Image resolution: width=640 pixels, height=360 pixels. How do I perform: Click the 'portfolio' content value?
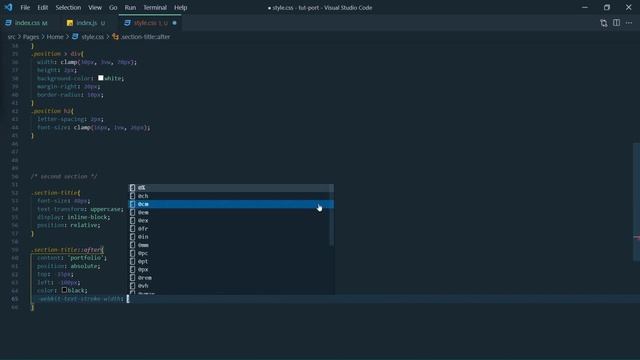tap(87, 258)
